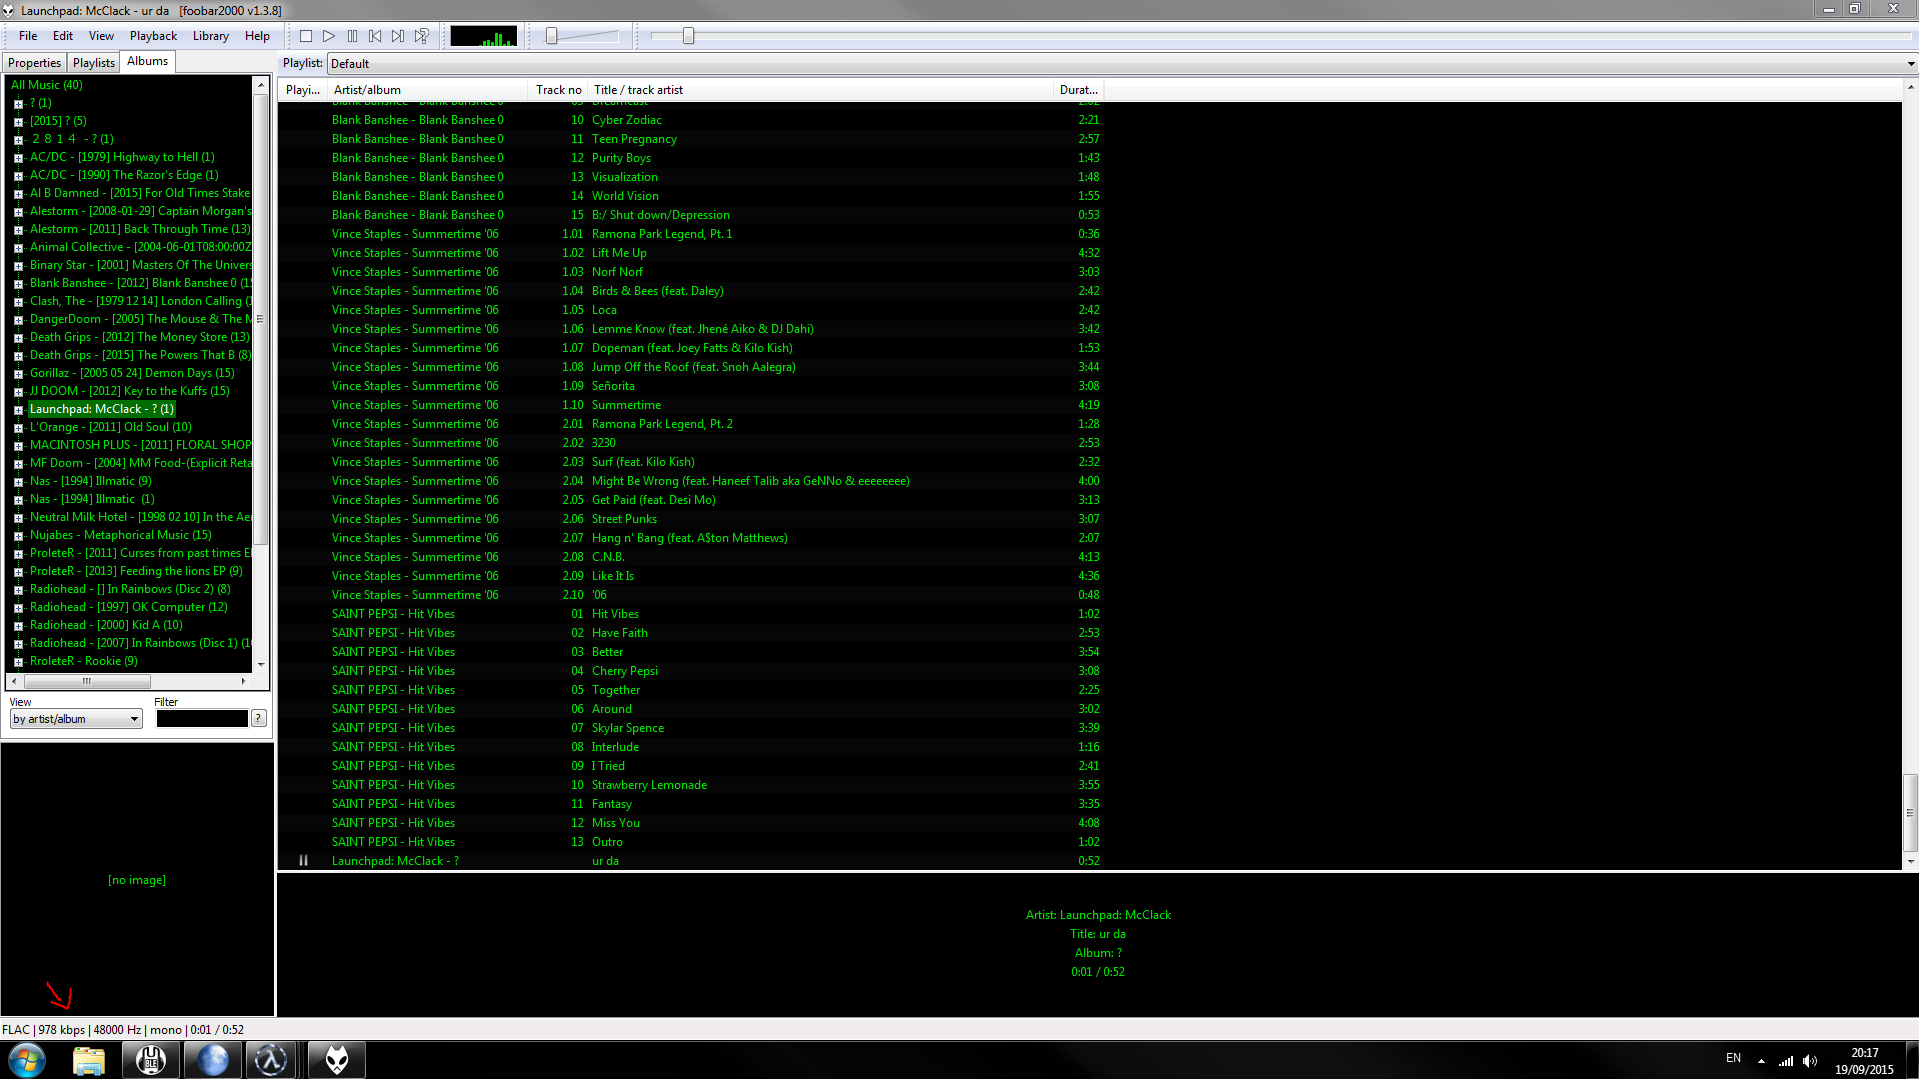This screenshot has width=1919, height=1079.
Task: Open the Library menu
Action: click(x=210, y=36)
